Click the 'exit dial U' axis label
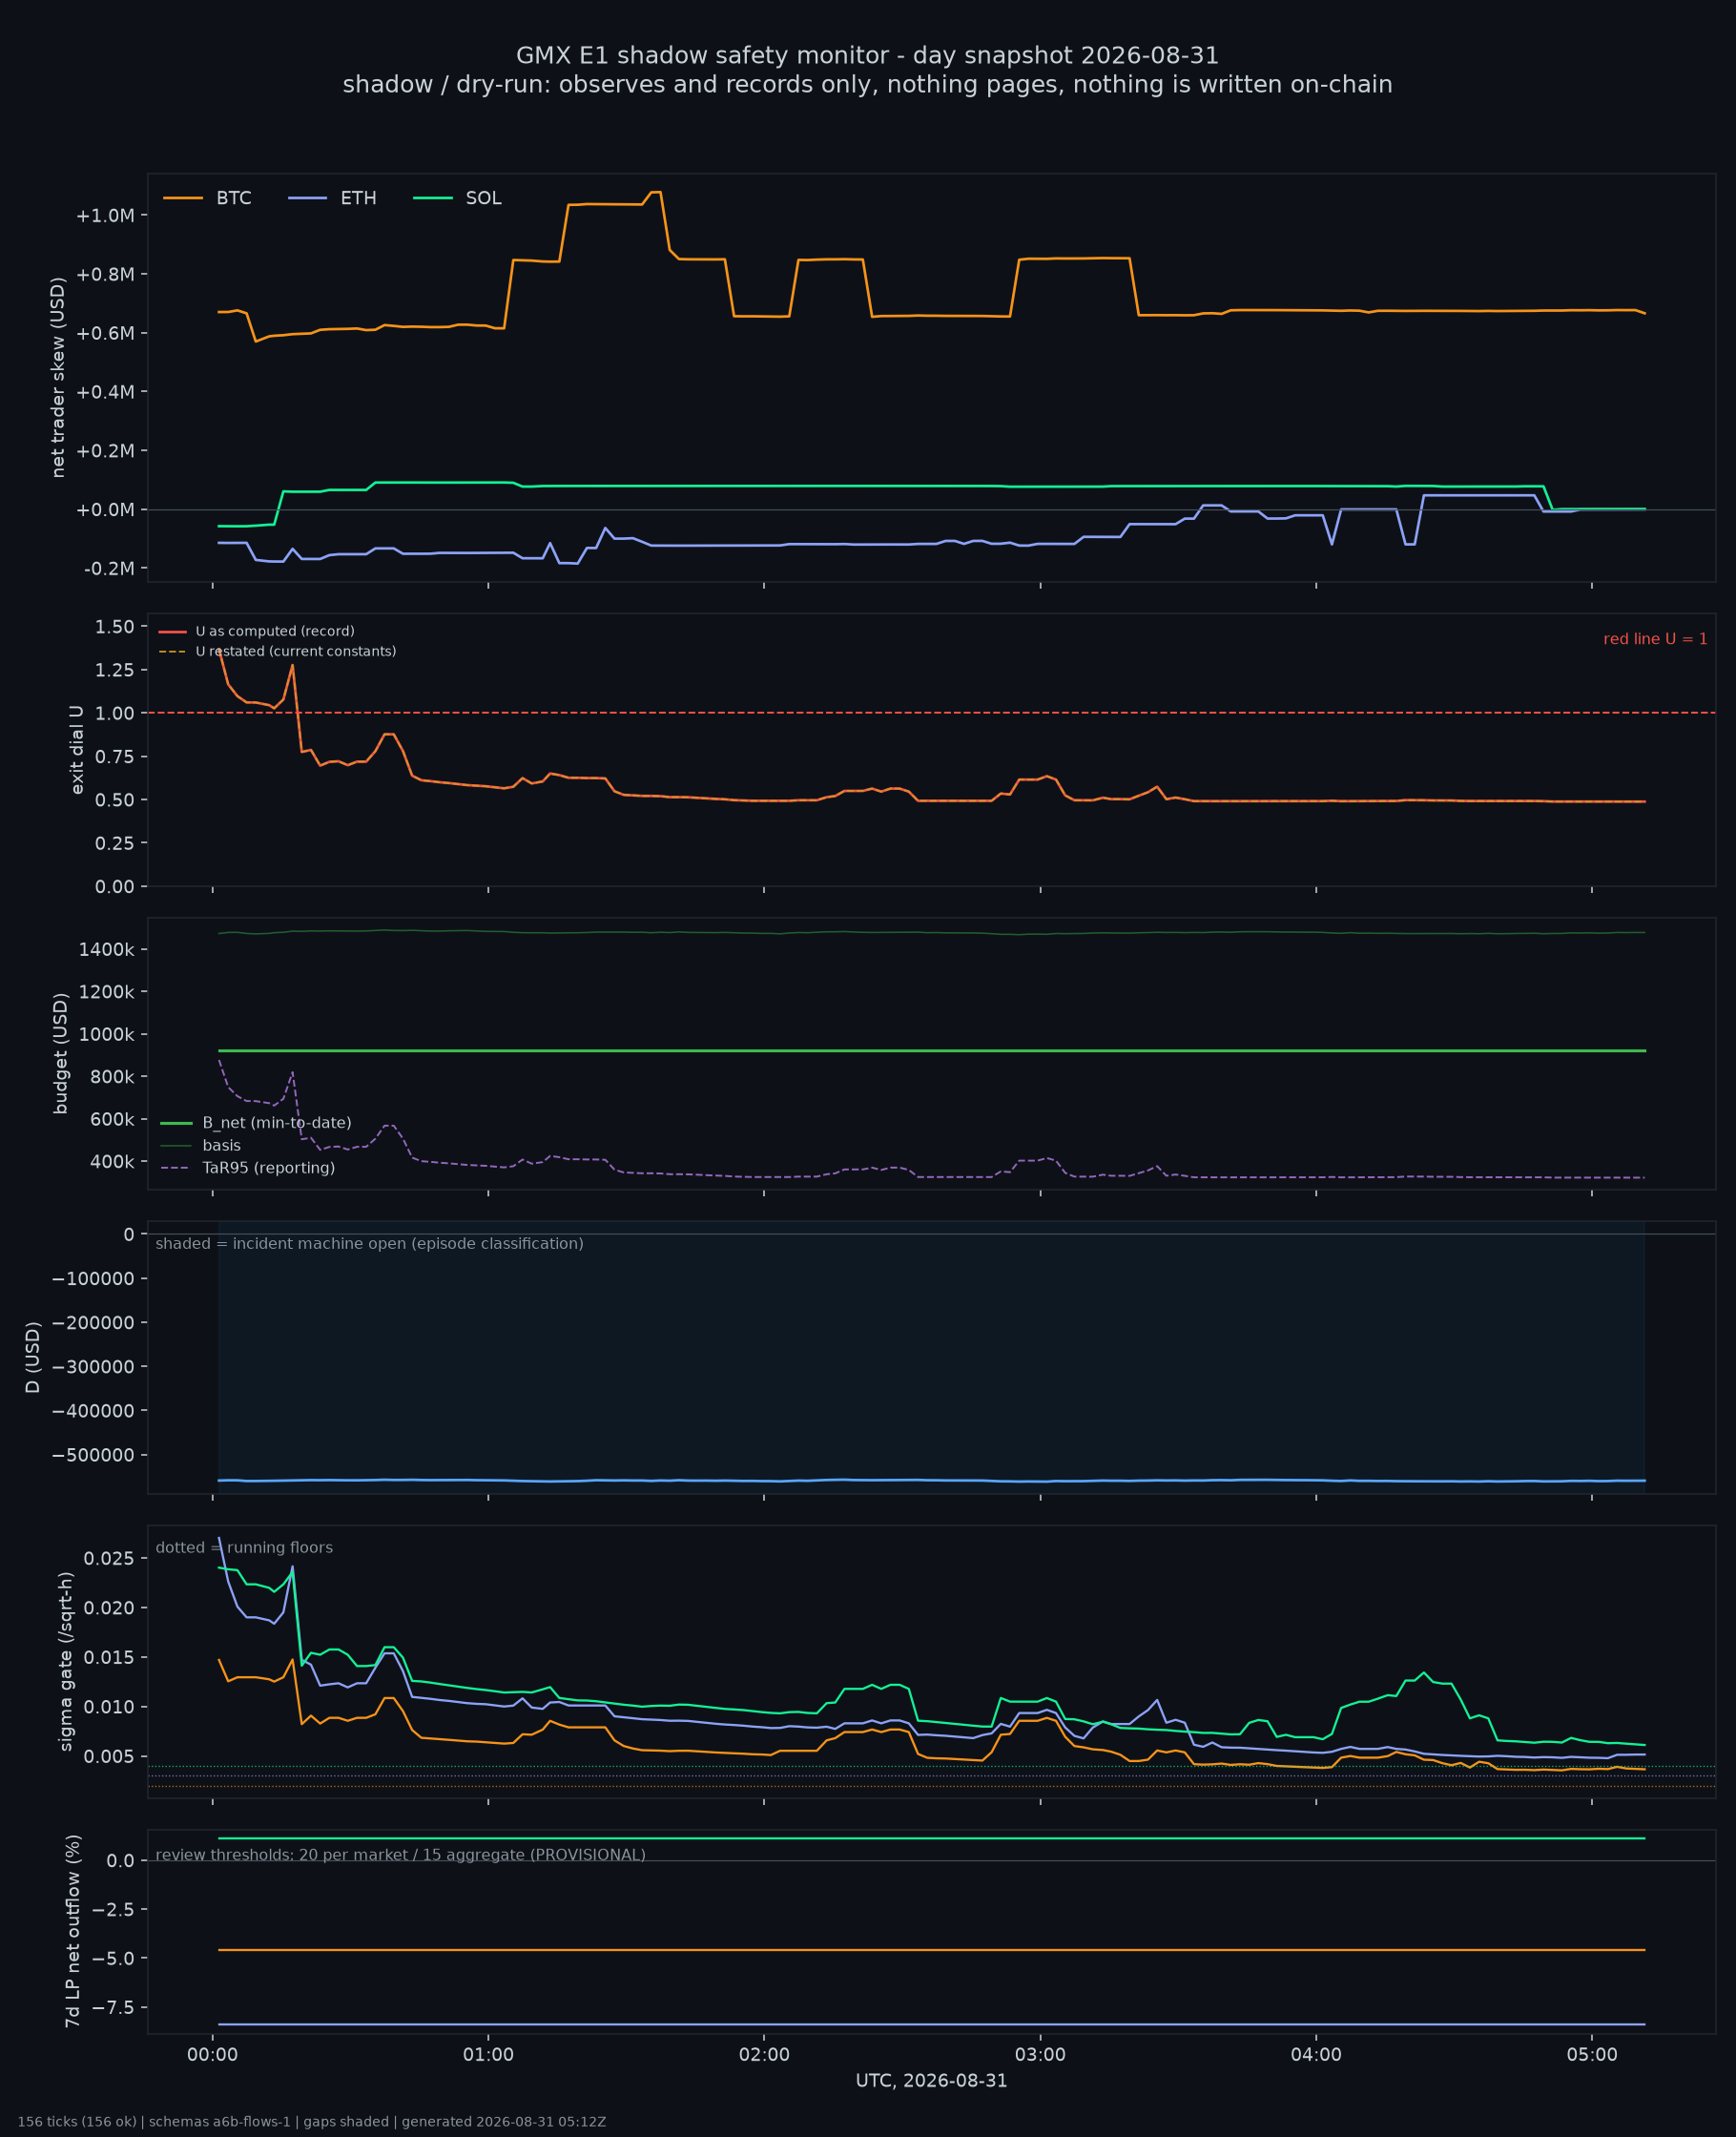The width and height of the screenshot is (1736, 2137). (x=77, y=750)
